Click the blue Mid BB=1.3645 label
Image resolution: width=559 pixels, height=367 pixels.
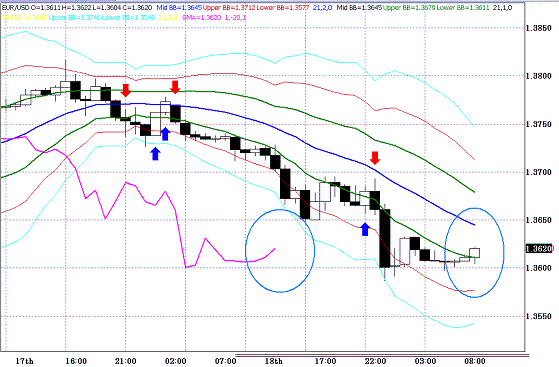179,7
